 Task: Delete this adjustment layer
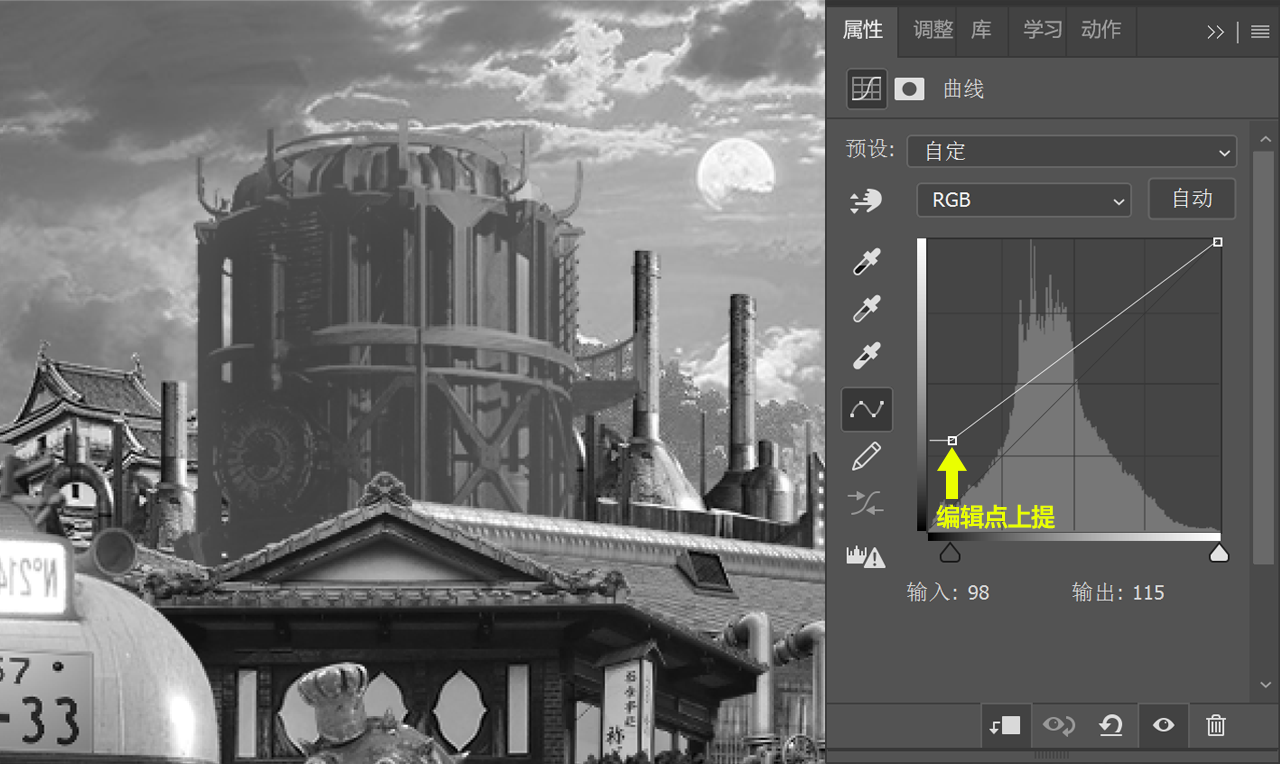[x=1216, y=726]
